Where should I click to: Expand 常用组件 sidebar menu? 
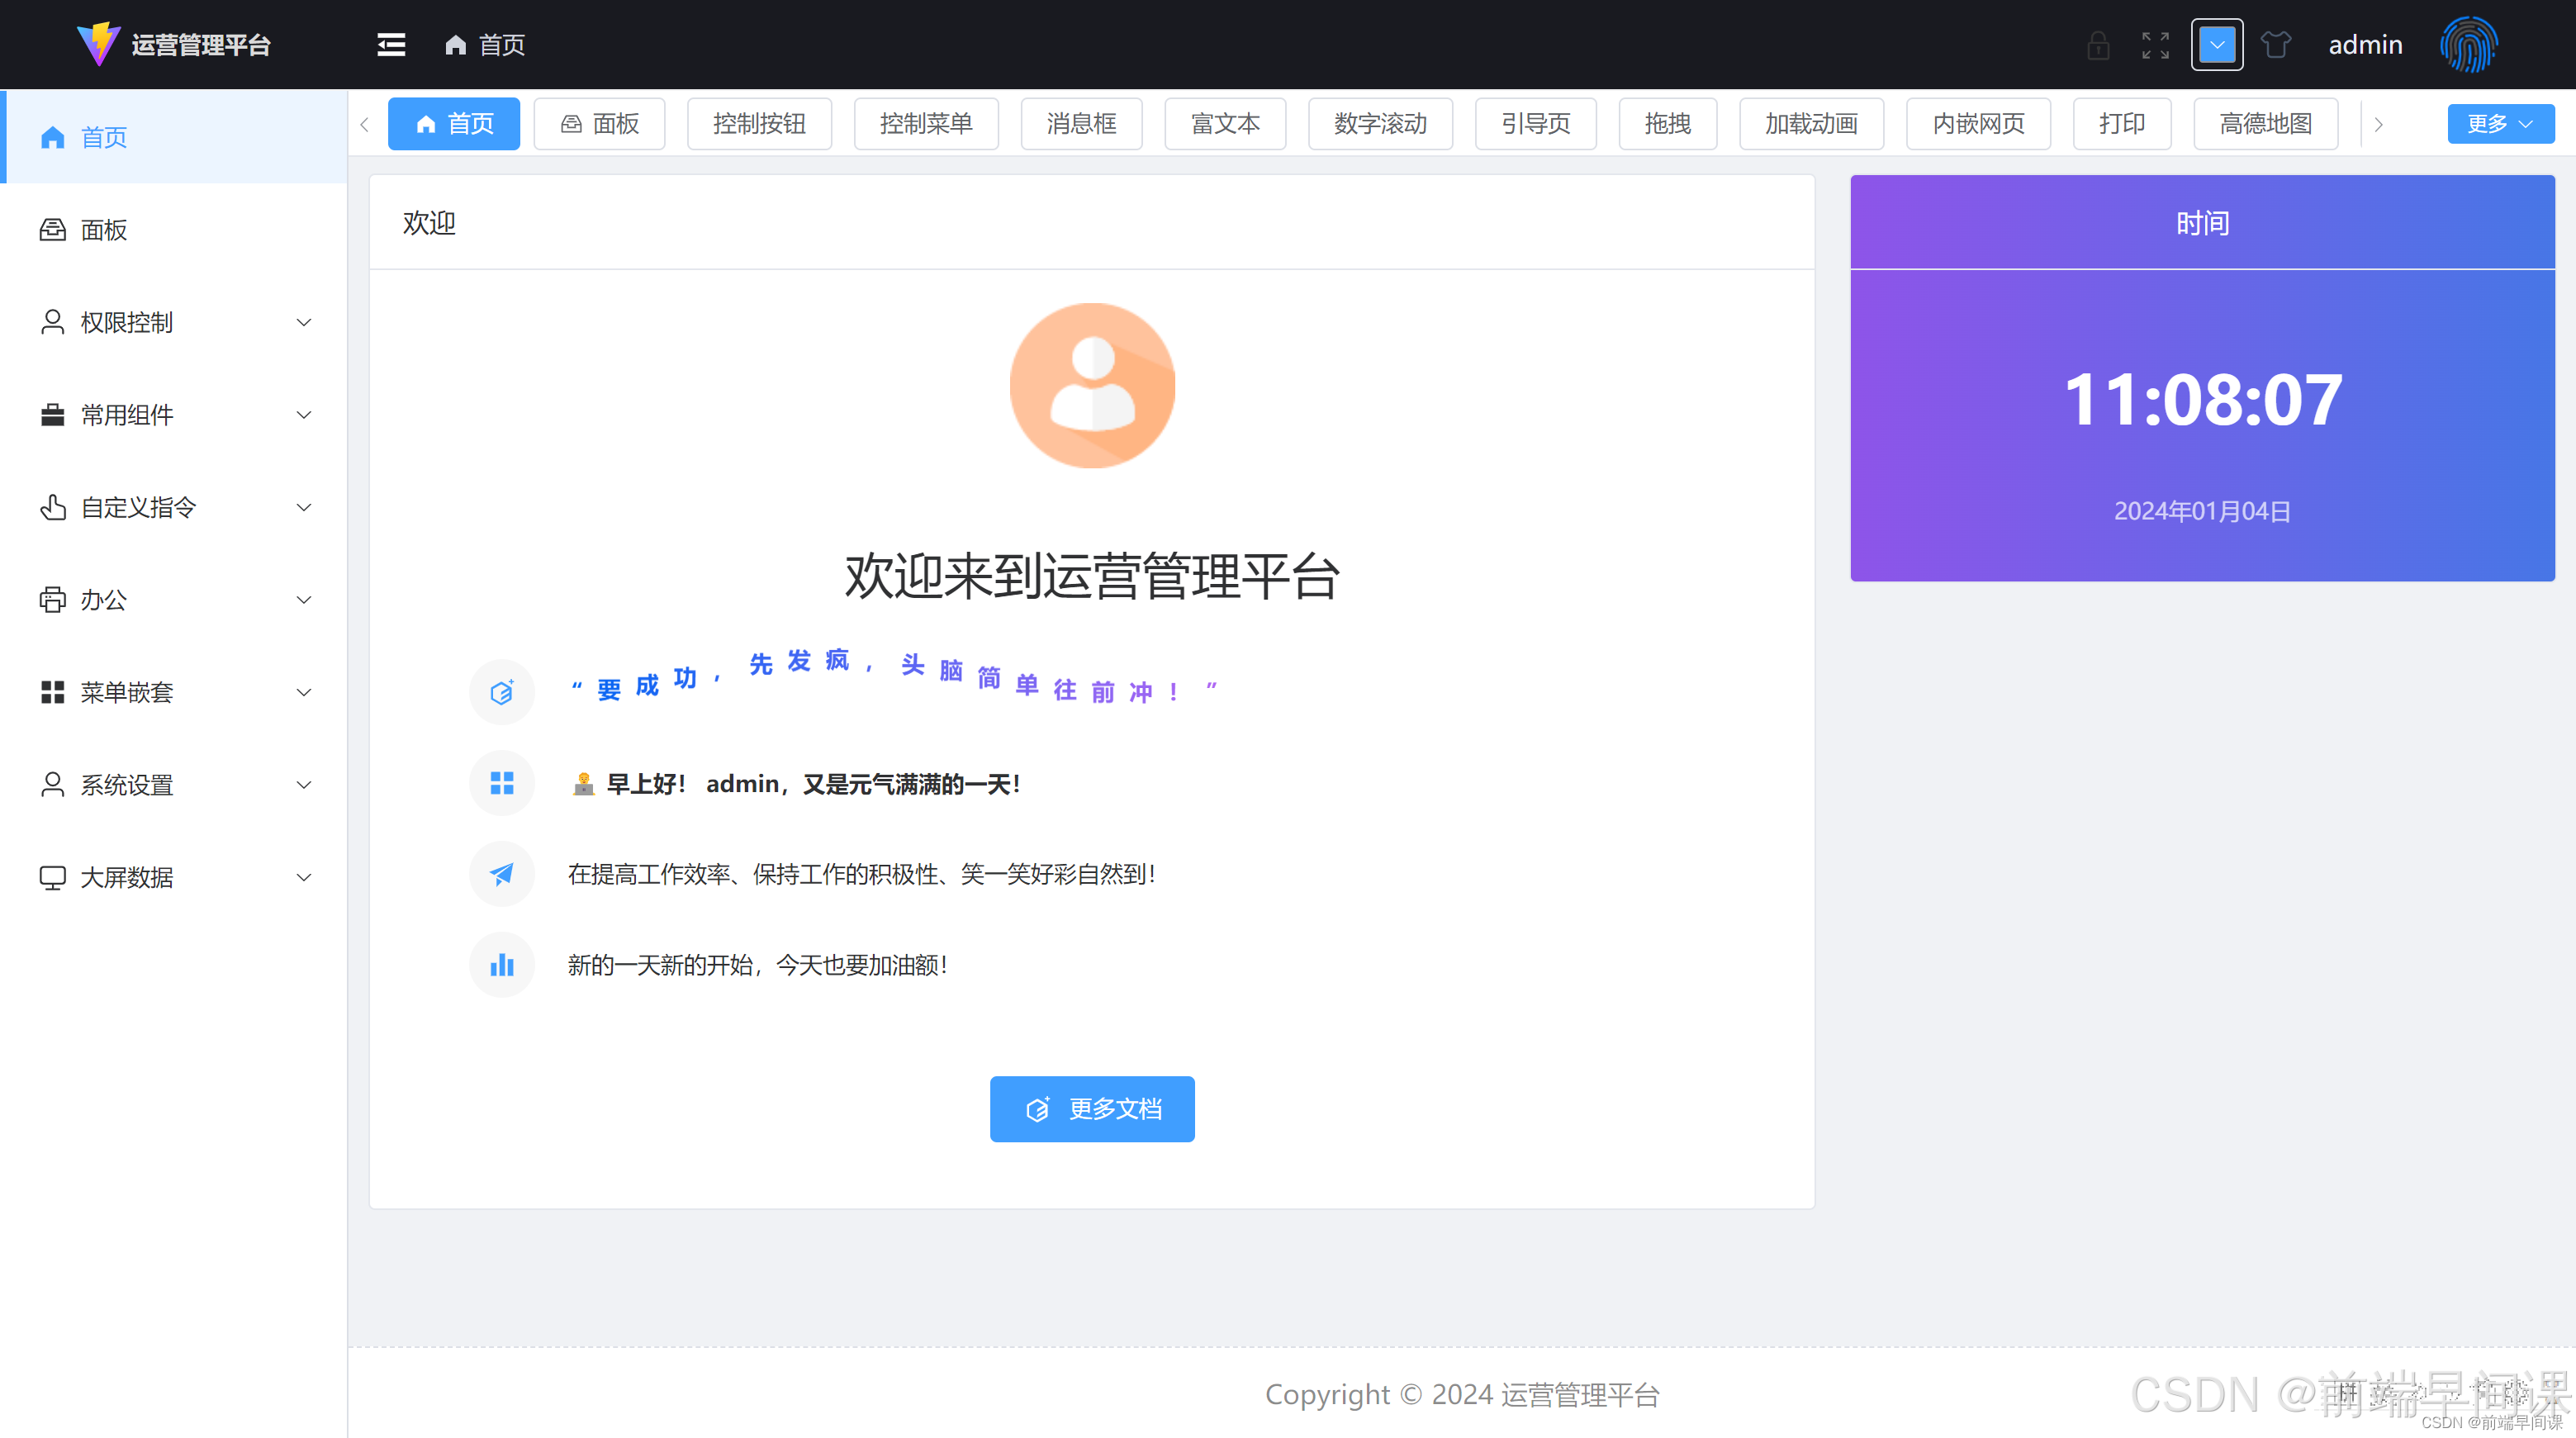[x=174, y=415]
